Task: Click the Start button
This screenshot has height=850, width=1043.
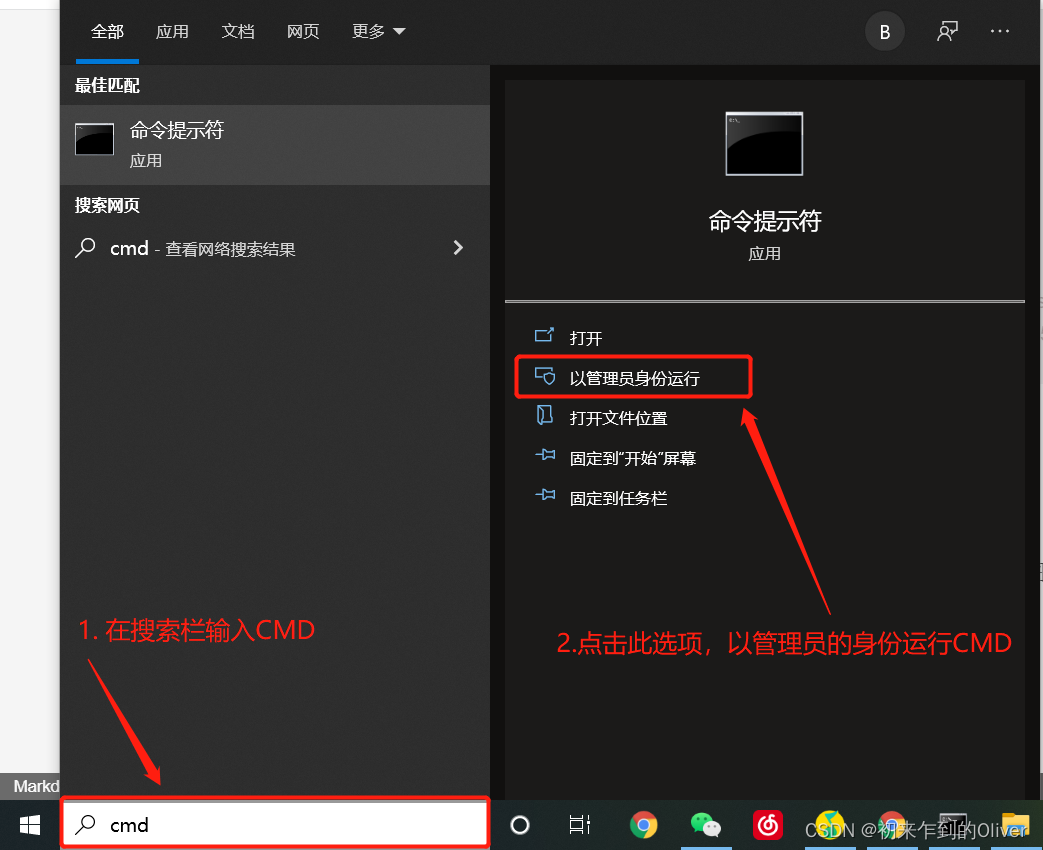Action: point(29,825)
